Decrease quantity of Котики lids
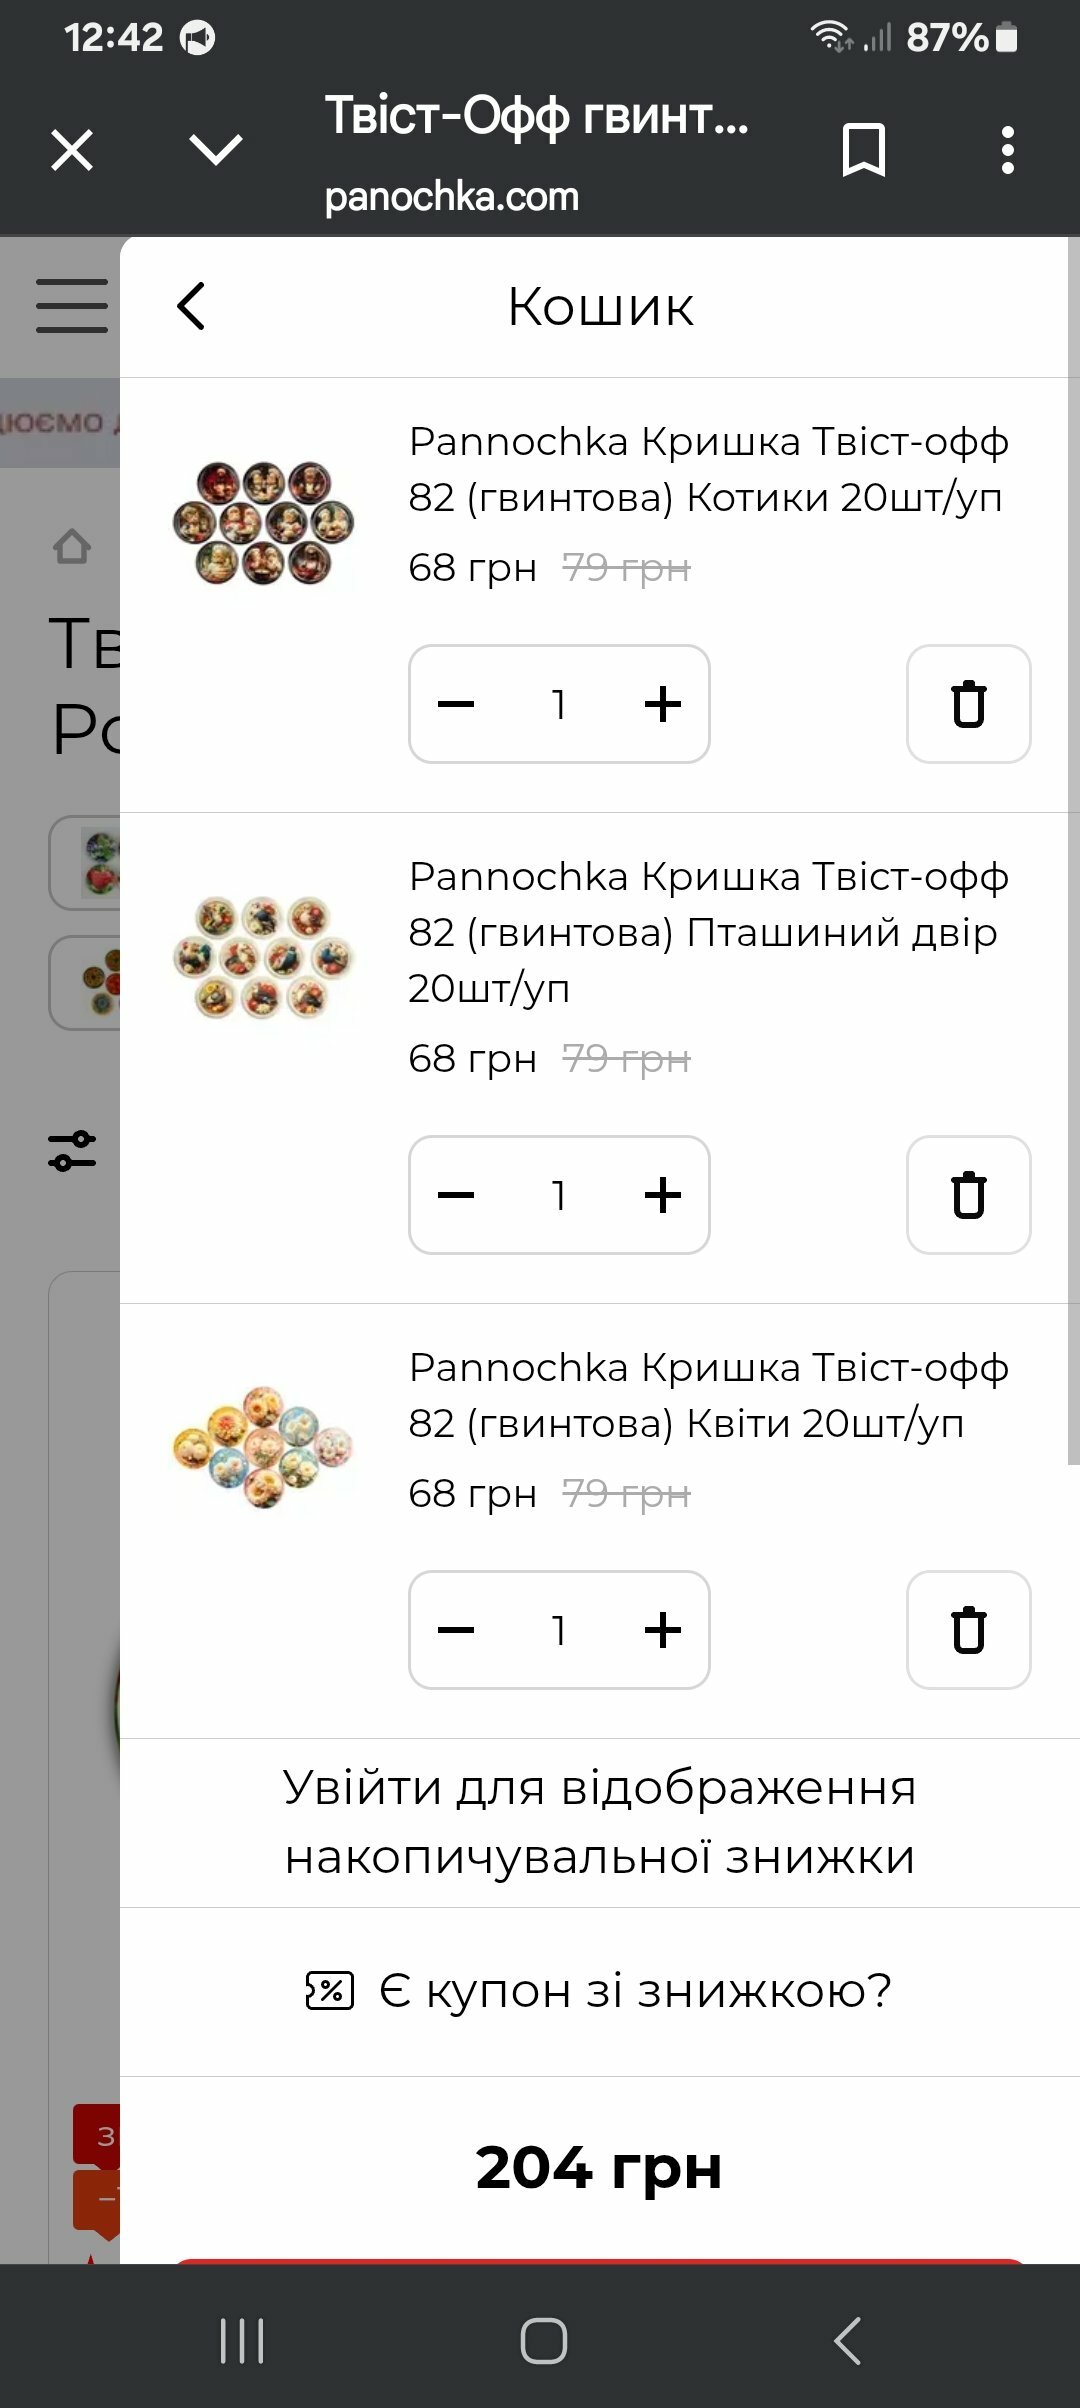Viewport: 1080px width, 2408px height. tap(456, 704)
